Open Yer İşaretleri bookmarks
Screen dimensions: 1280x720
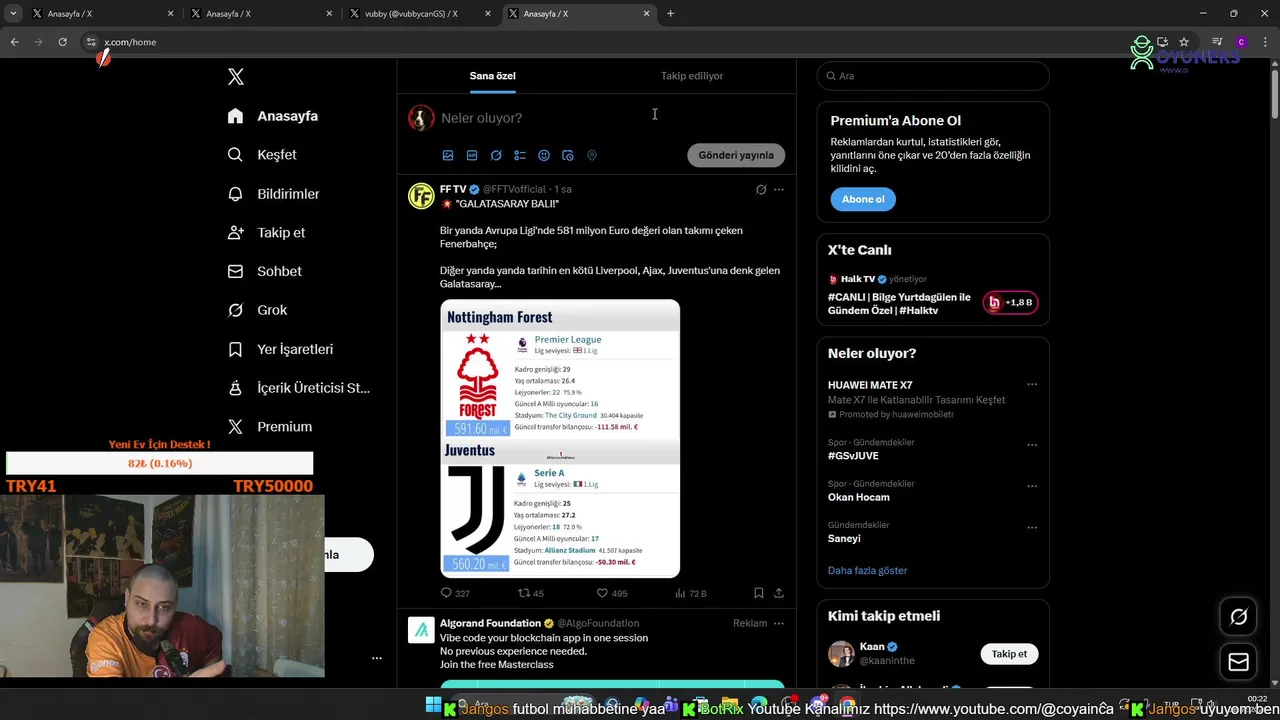click(280, 349)
